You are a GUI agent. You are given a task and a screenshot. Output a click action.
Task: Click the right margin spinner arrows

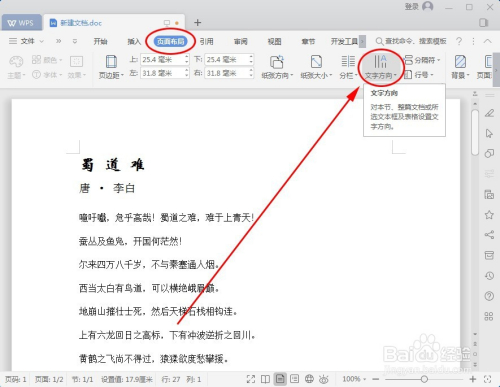click(251, 73)
